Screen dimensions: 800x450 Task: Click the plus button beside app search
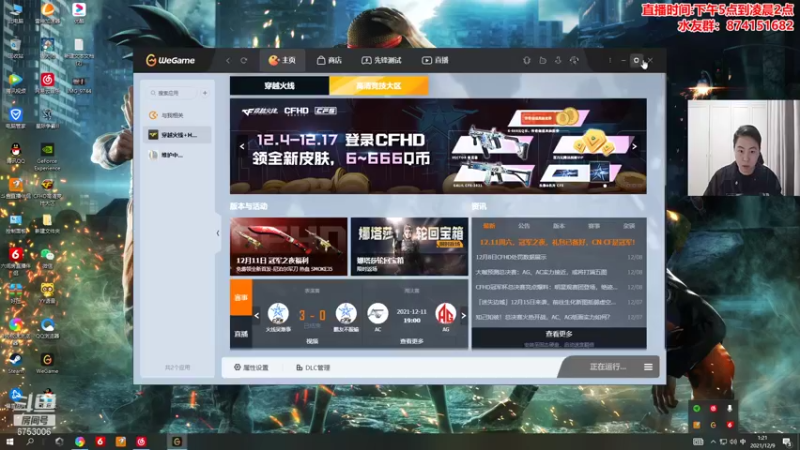[x=205, y=93]
